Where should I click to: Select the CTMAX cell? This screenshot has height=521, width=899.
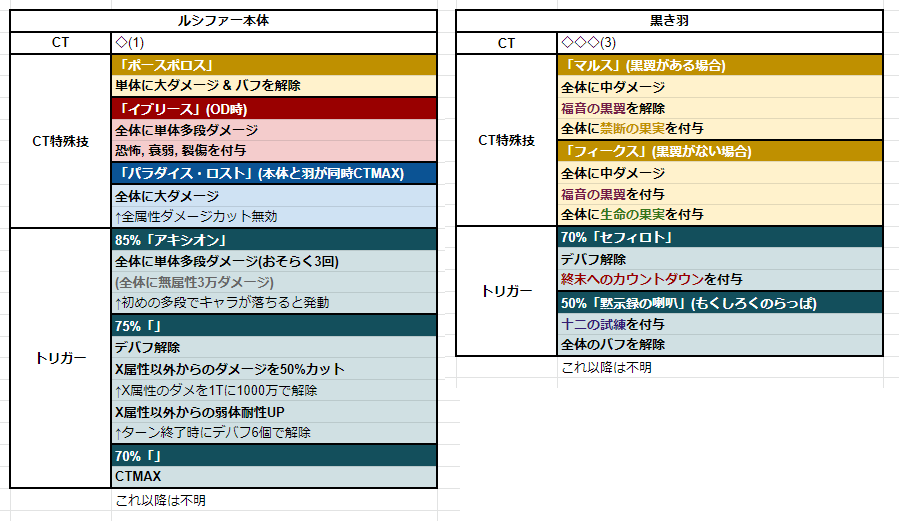(274, 477)
